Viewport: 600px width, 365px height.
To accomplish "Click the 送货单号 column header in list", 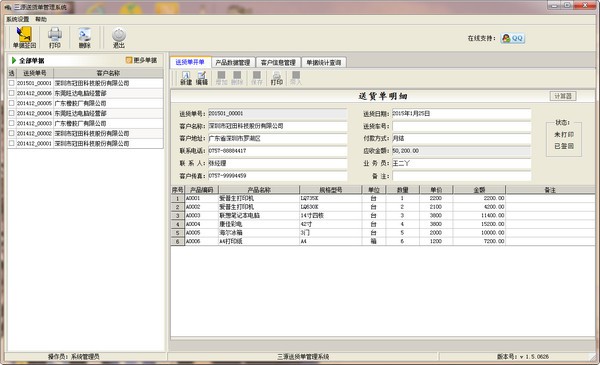I will [x=34, y=73].
